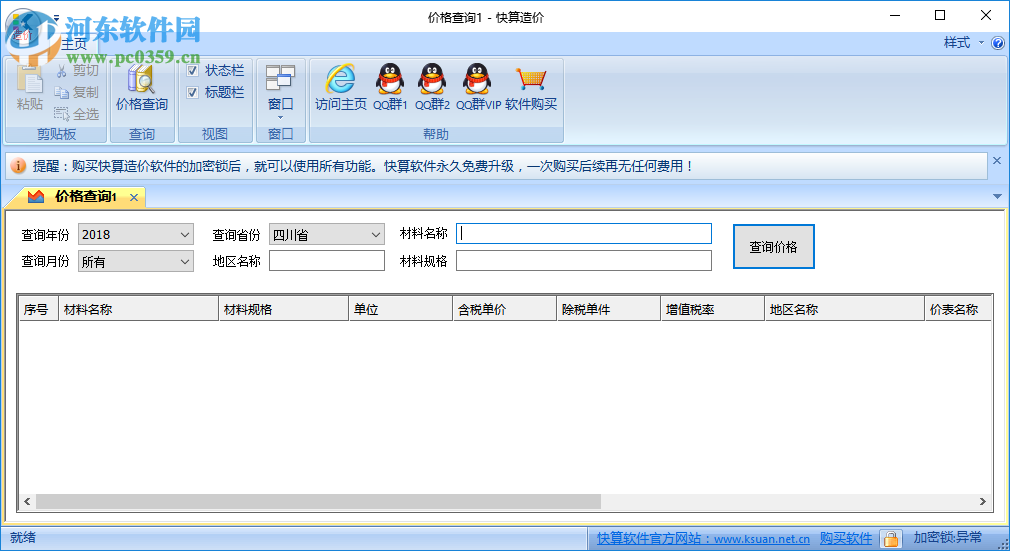Open the 价格查询 ribbon tool
This screenshot has height=551, width=1010.
142,88
